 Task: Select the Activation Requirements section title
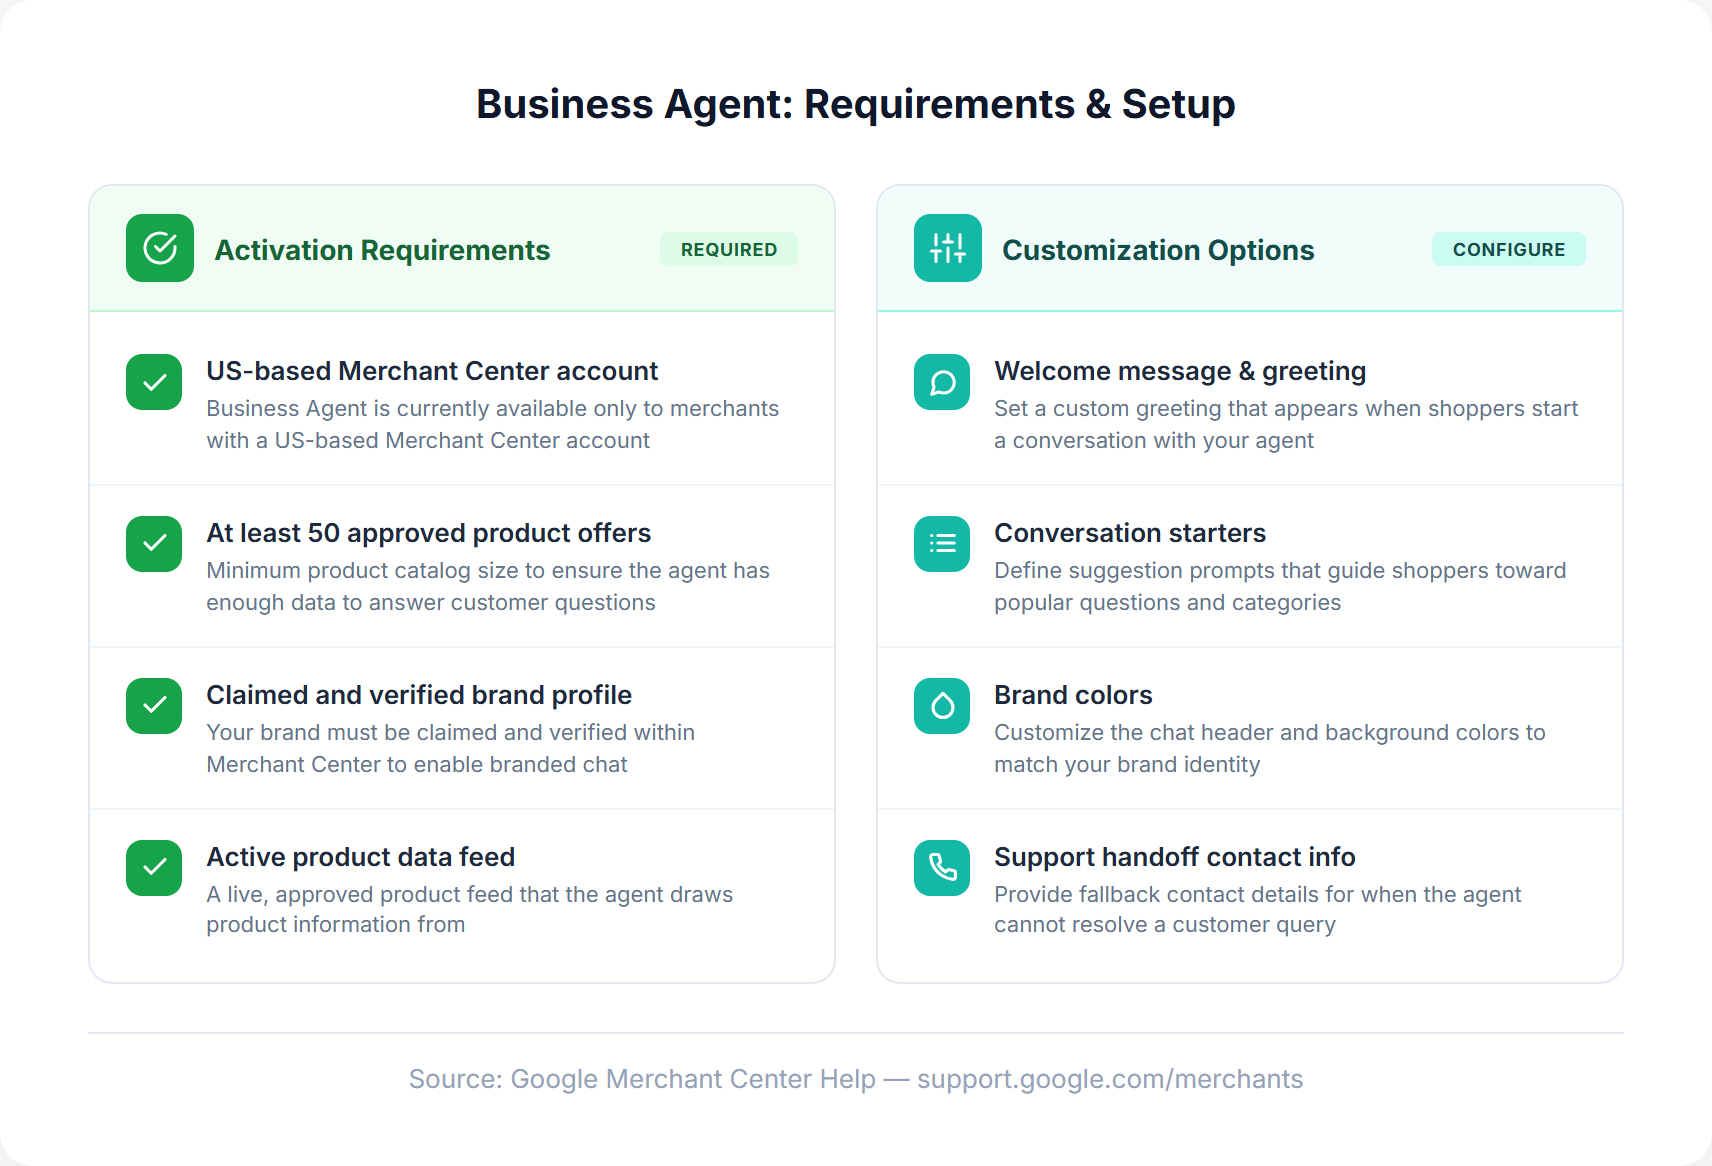(382, 250)
